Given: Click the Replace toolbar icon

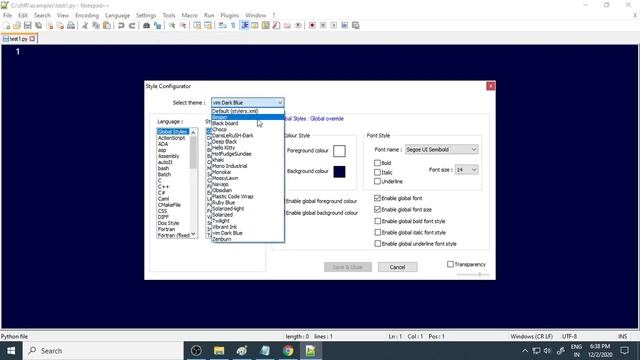Looking at the screenshot, I should point(157,25).
